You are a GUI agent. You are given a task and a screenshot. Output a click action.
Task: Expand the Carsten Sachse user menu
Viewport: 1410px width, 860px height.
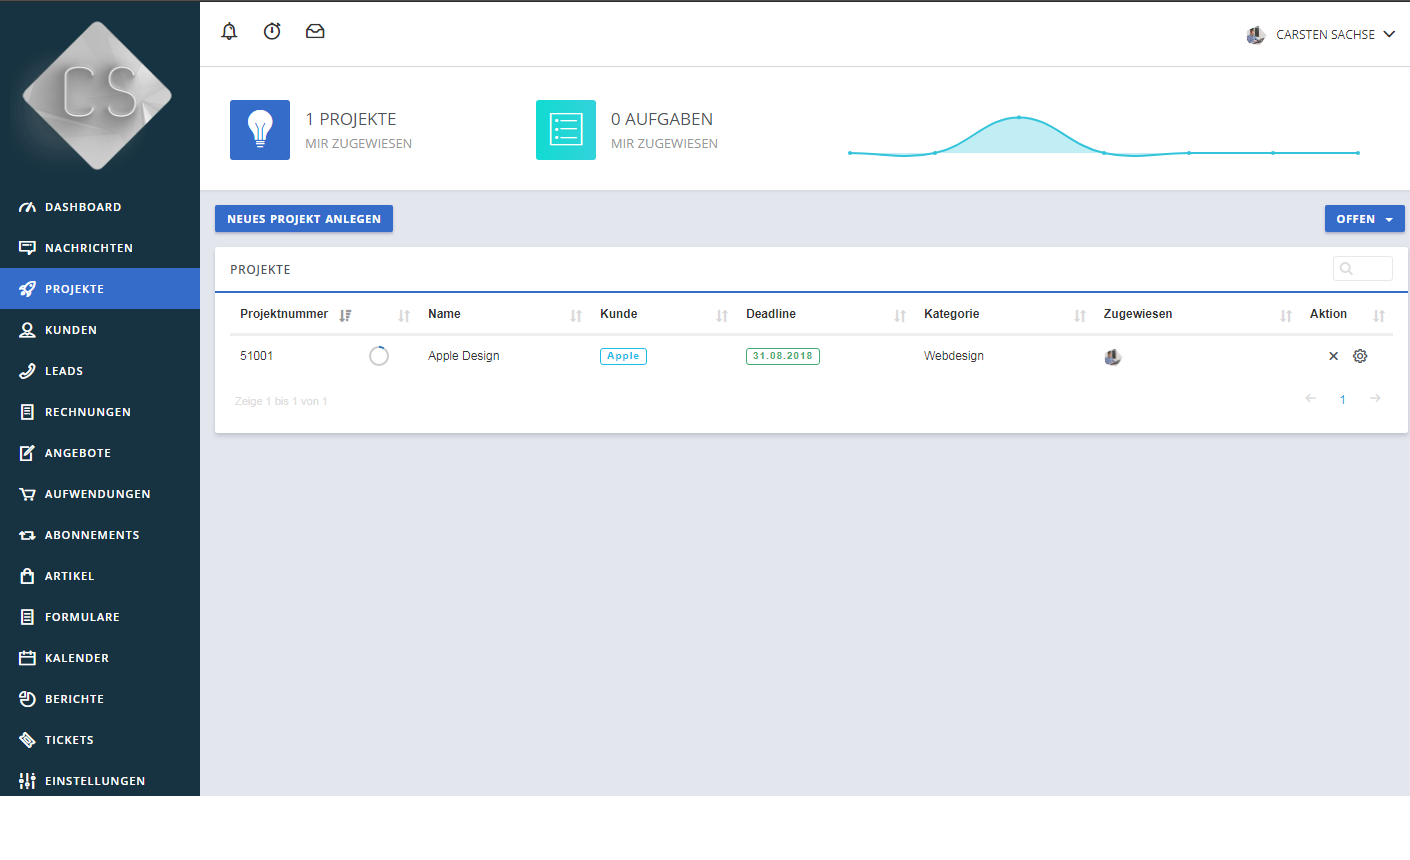1322,35
